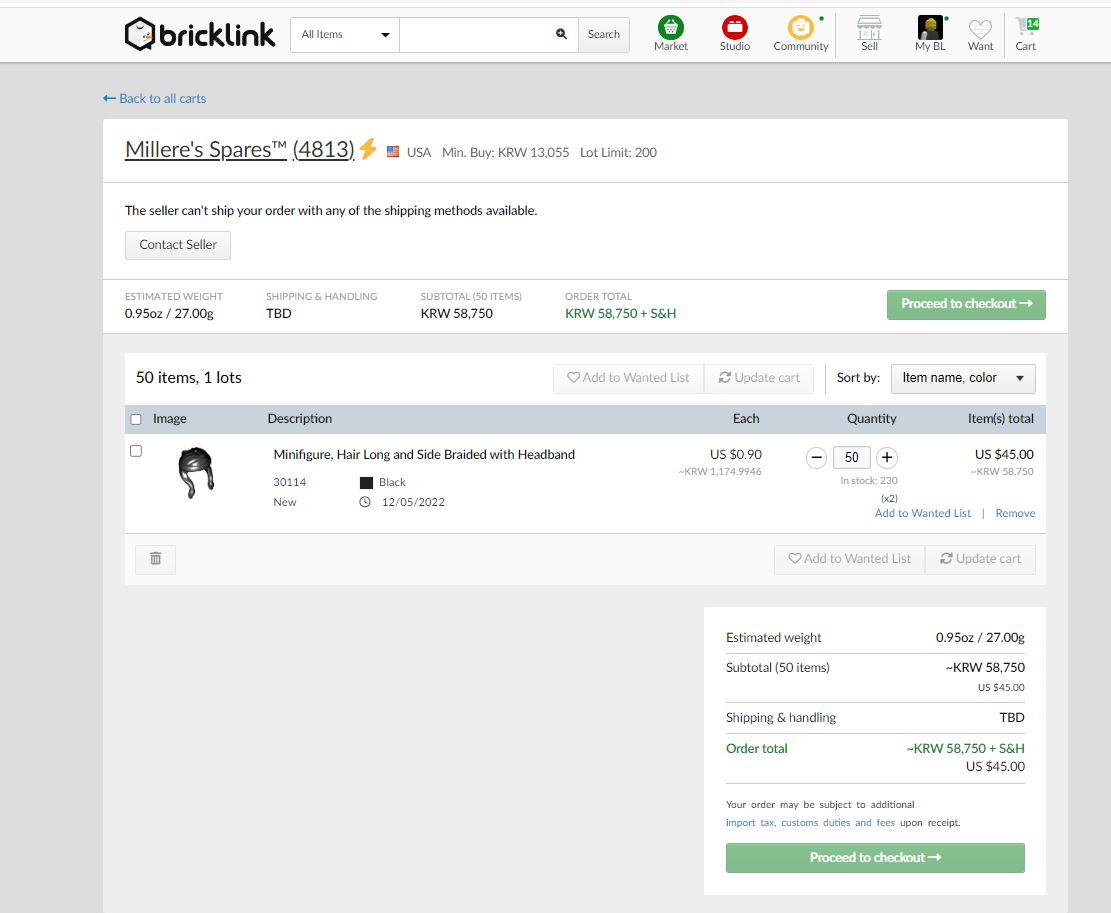Viewport: 1111px width, 913px height.
Task: Remove the Minifigure Hair item from cart
Action: 1015,514
